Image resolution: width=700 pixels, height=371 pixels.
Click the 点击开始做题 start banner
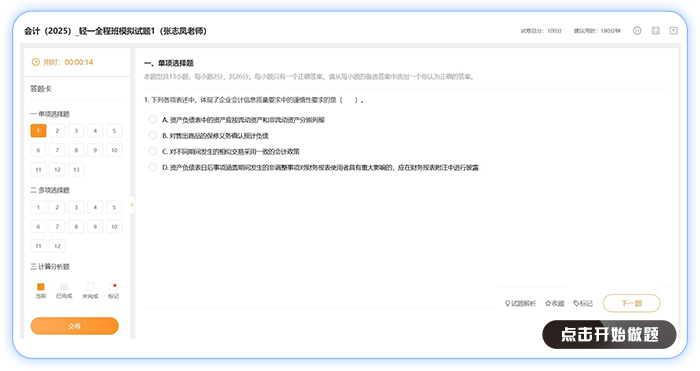click(609, 334)
